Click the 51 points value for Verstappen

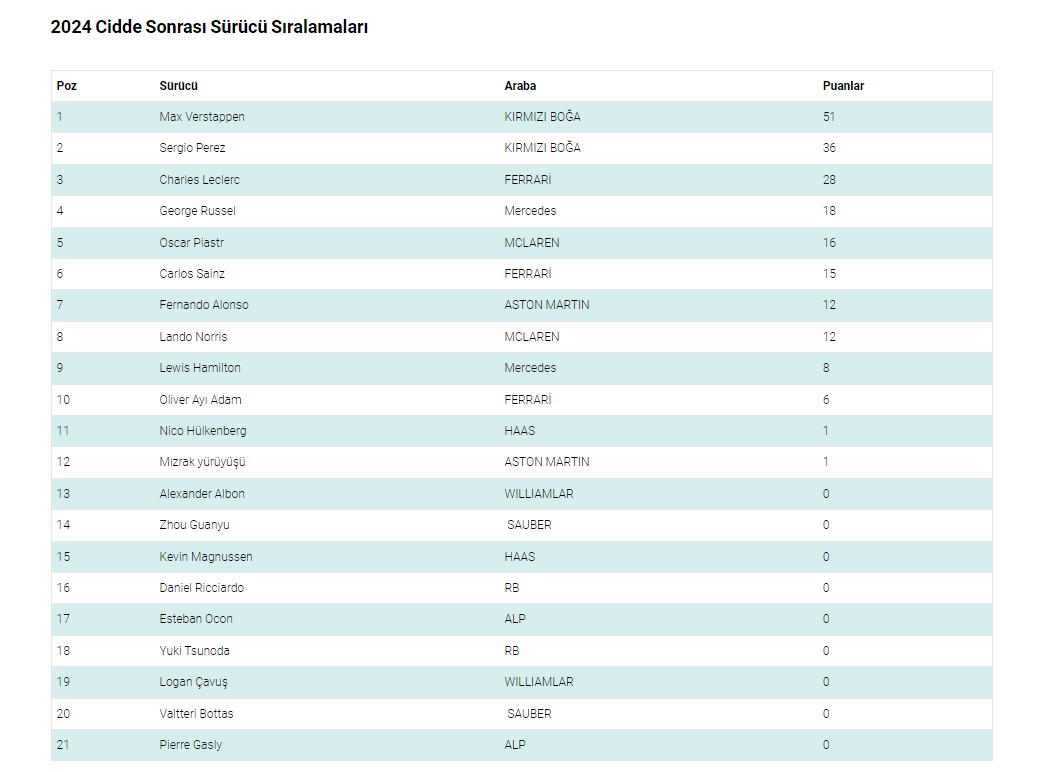[829, 117]
